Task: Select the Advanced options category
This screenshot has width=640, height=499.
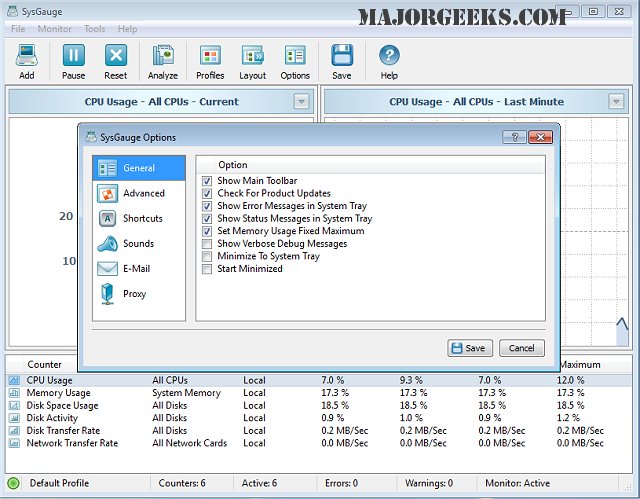Action: [x=139, y=193]
